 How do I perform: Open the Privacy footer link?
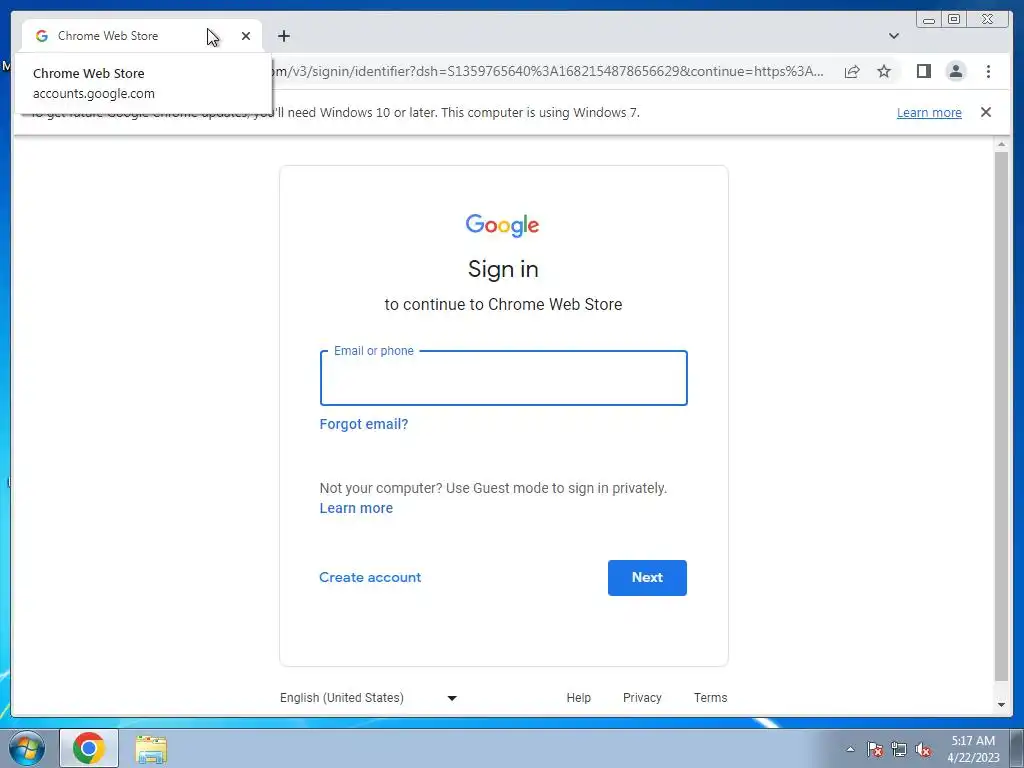pos(642,697)
